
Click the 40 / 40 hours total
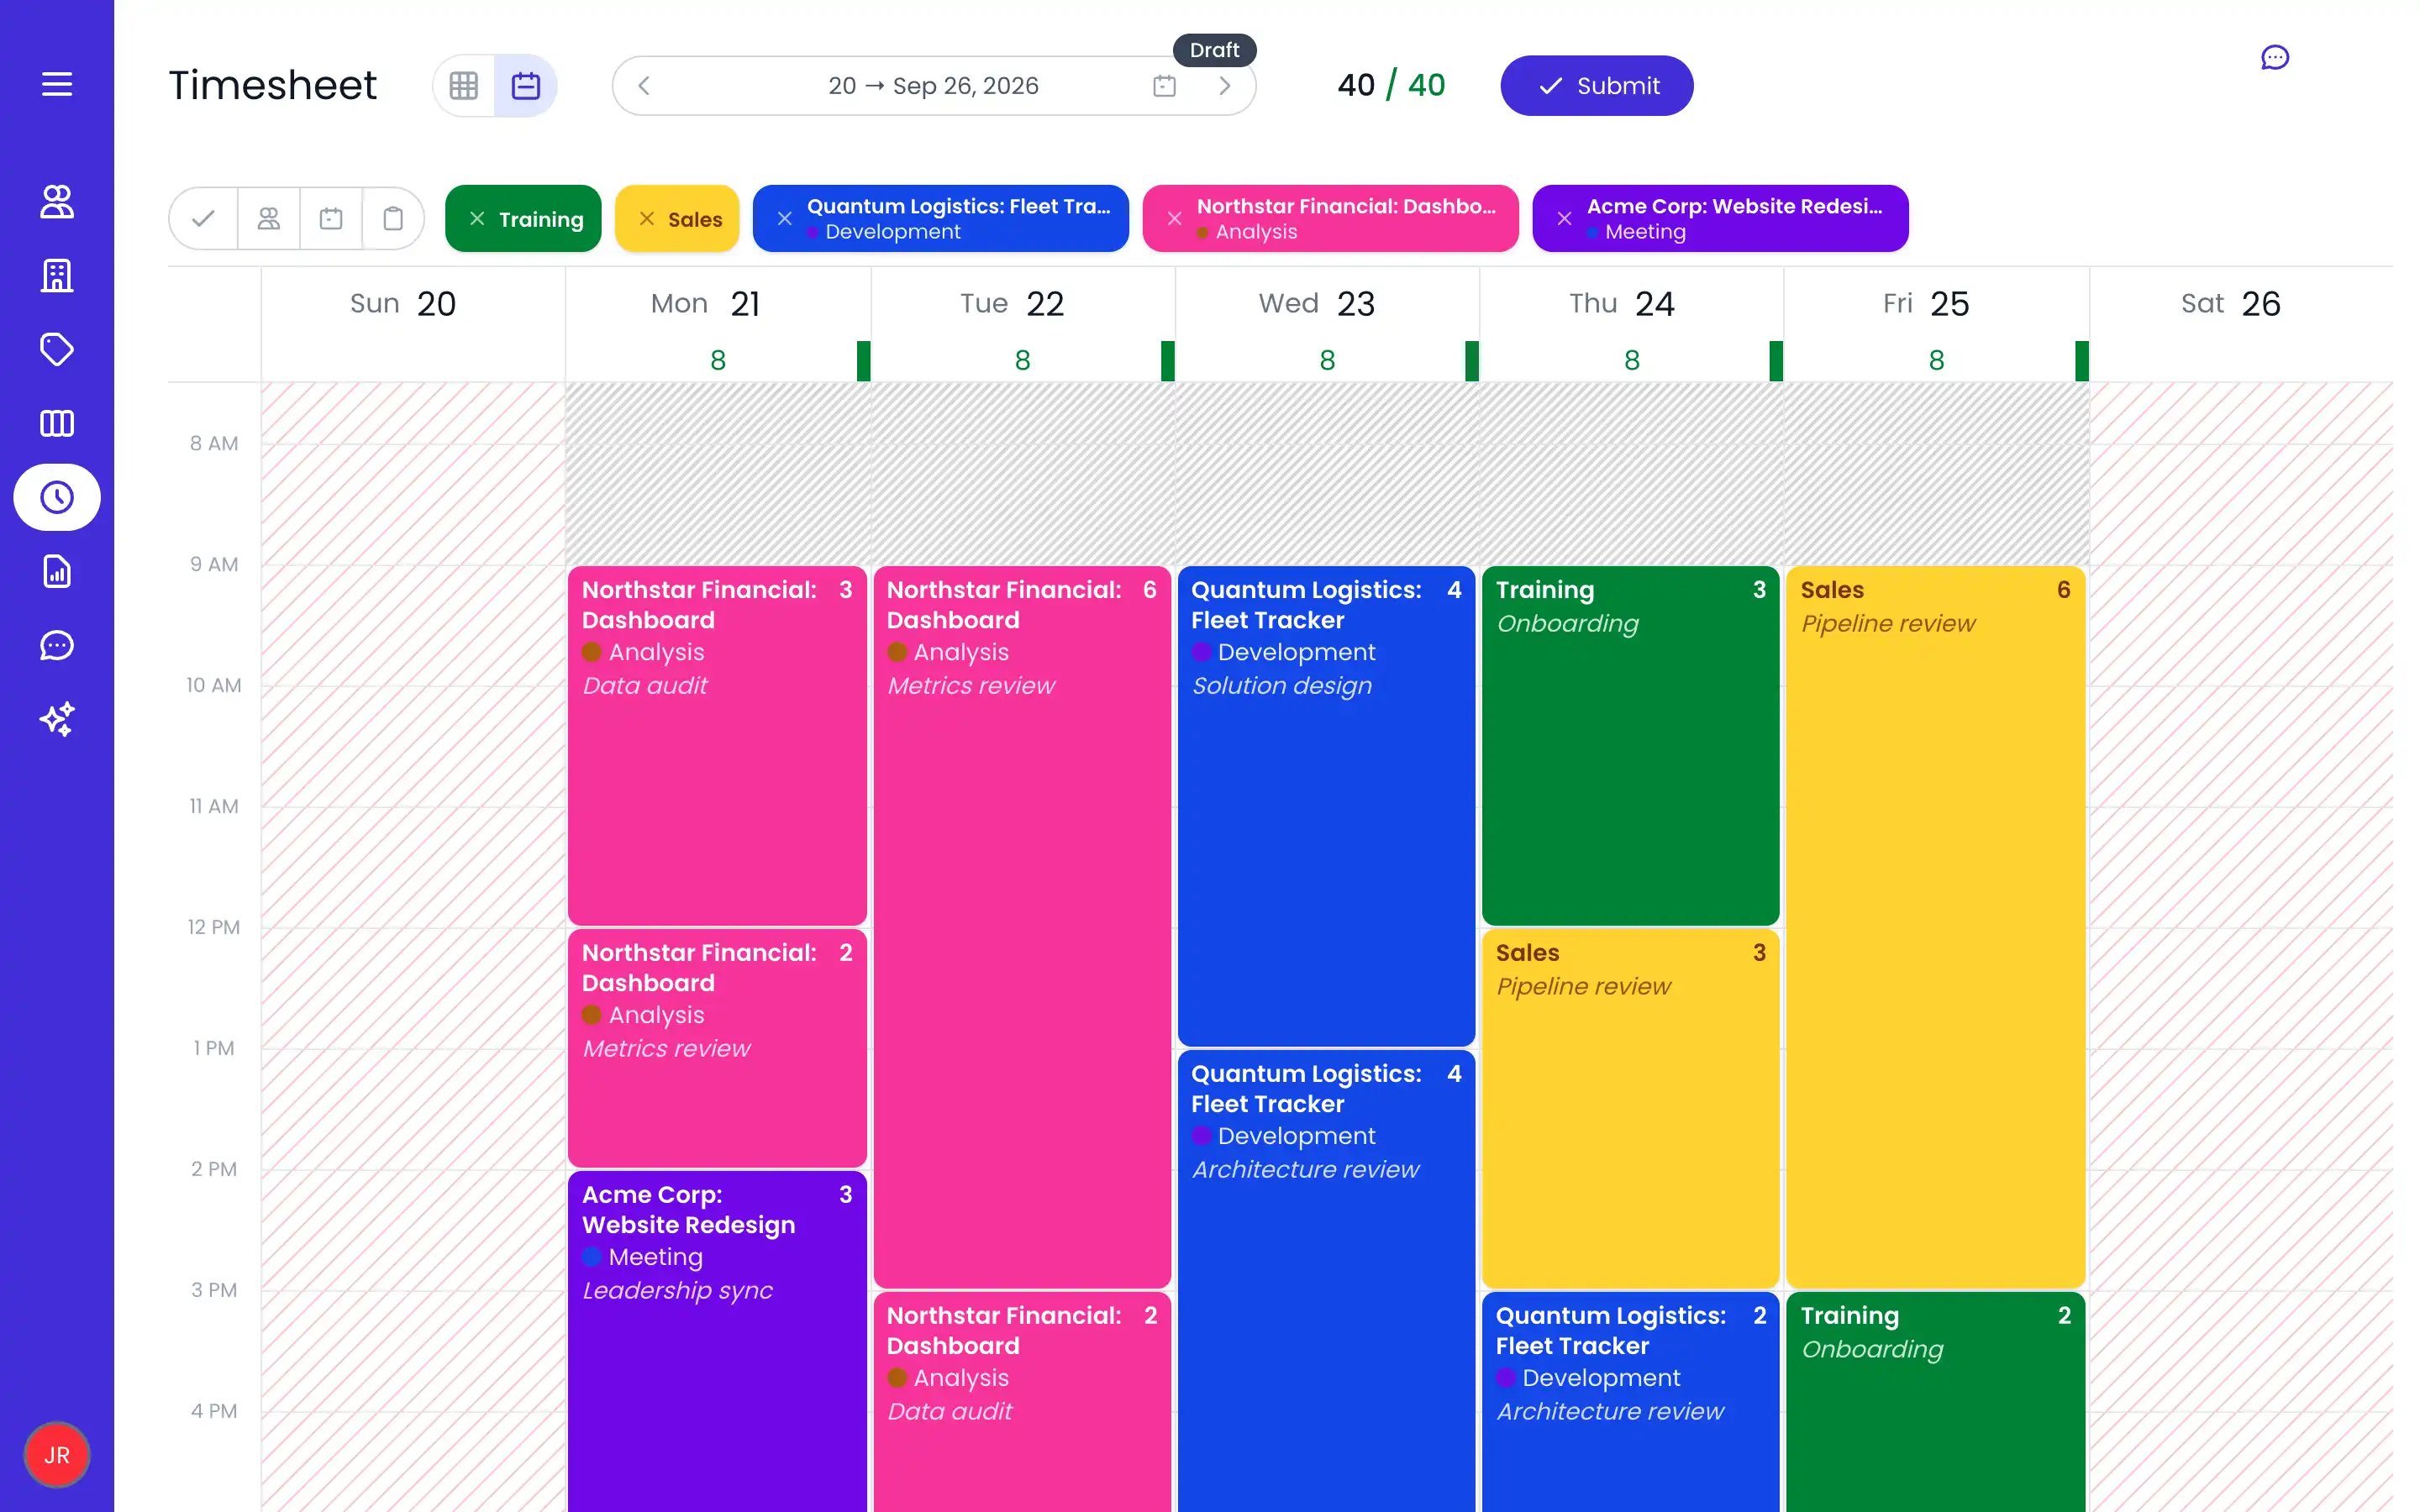[x=1391, y=86]
